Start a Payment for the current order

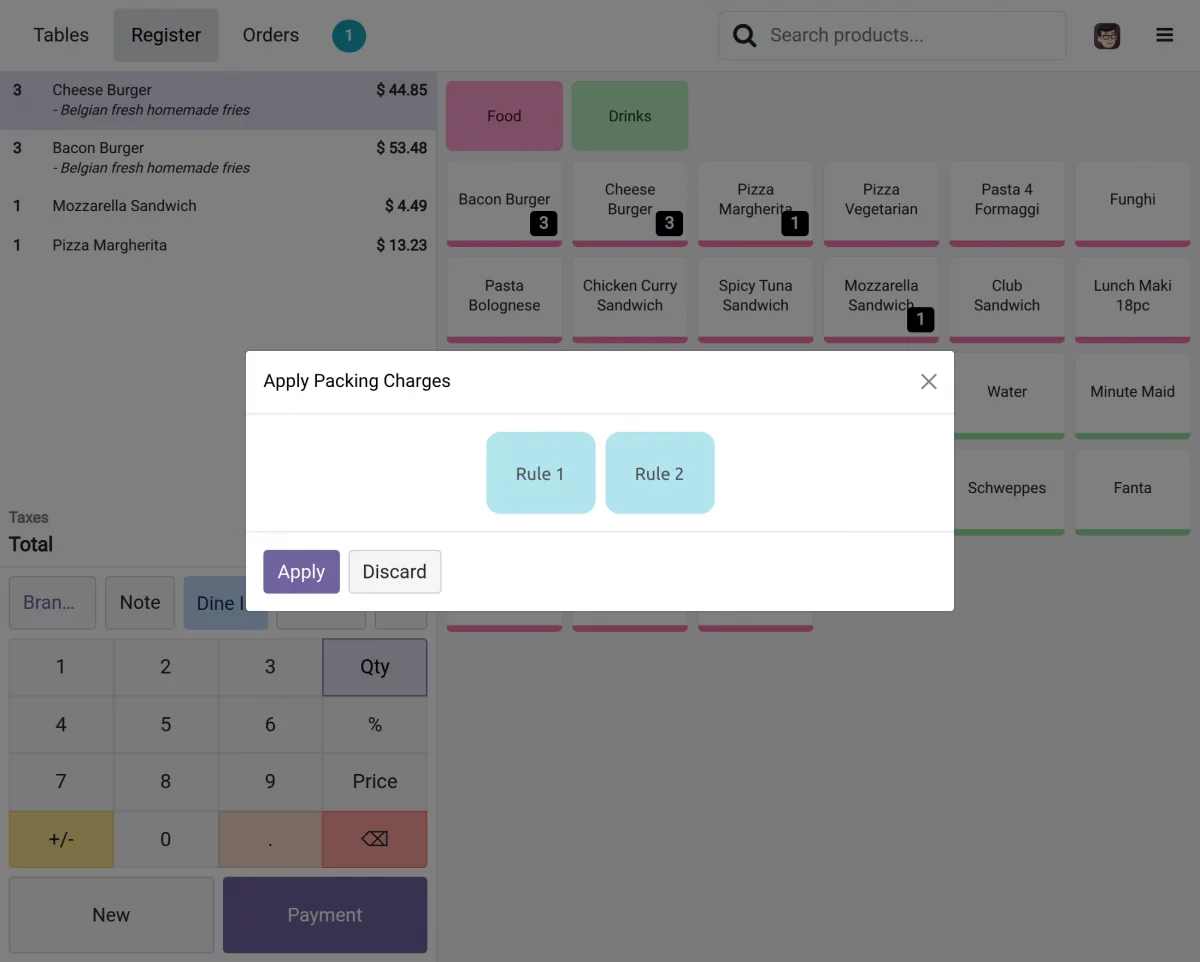point(324,914)
